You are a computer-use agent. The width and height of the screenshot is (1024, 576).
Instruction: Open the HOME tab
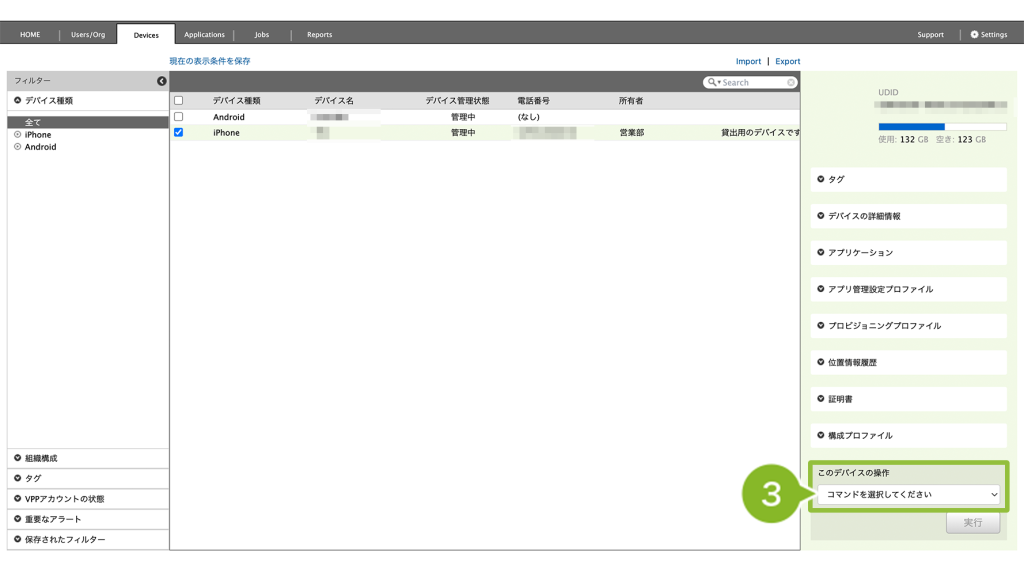pyautogui.click(x=30, y=35)
